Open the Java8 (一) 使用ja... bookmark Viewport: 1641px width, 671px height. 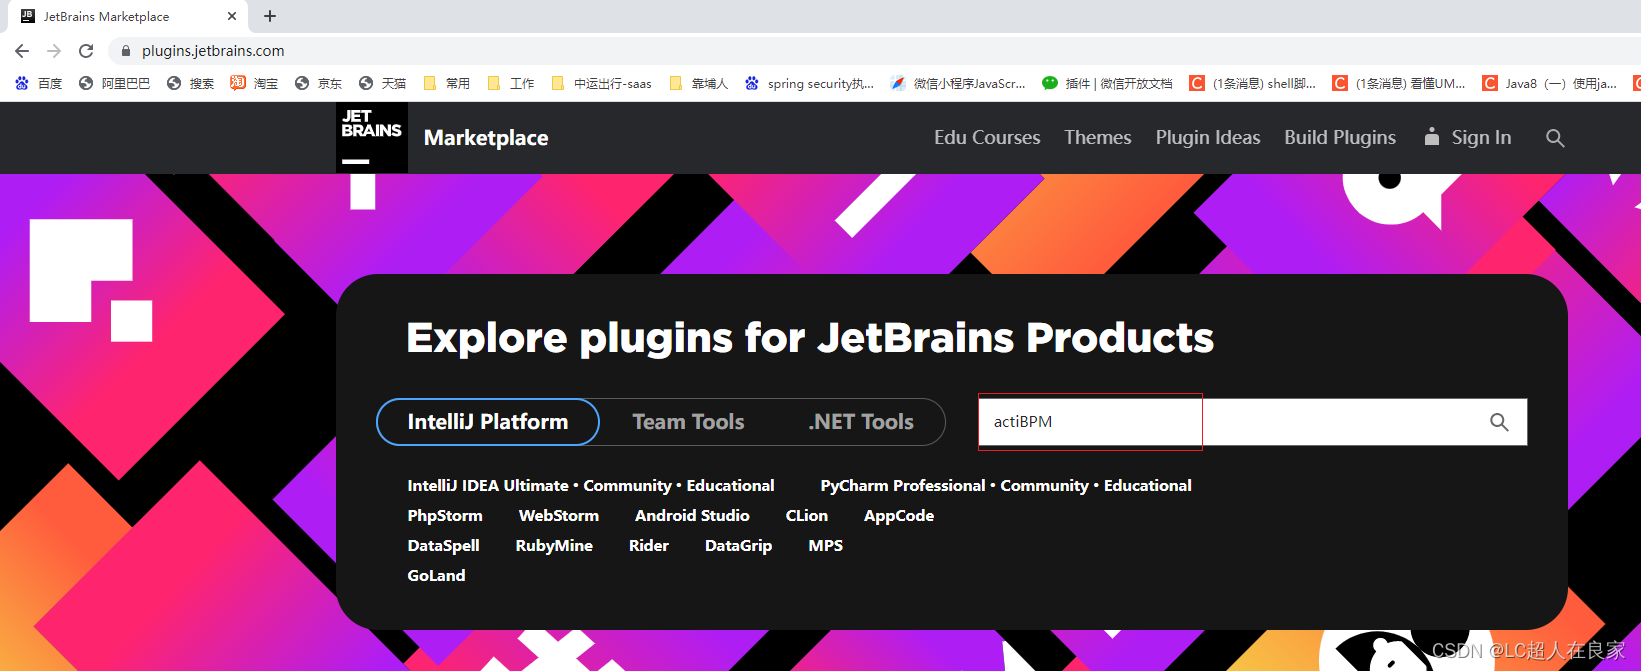click(x=1549, y=84)
